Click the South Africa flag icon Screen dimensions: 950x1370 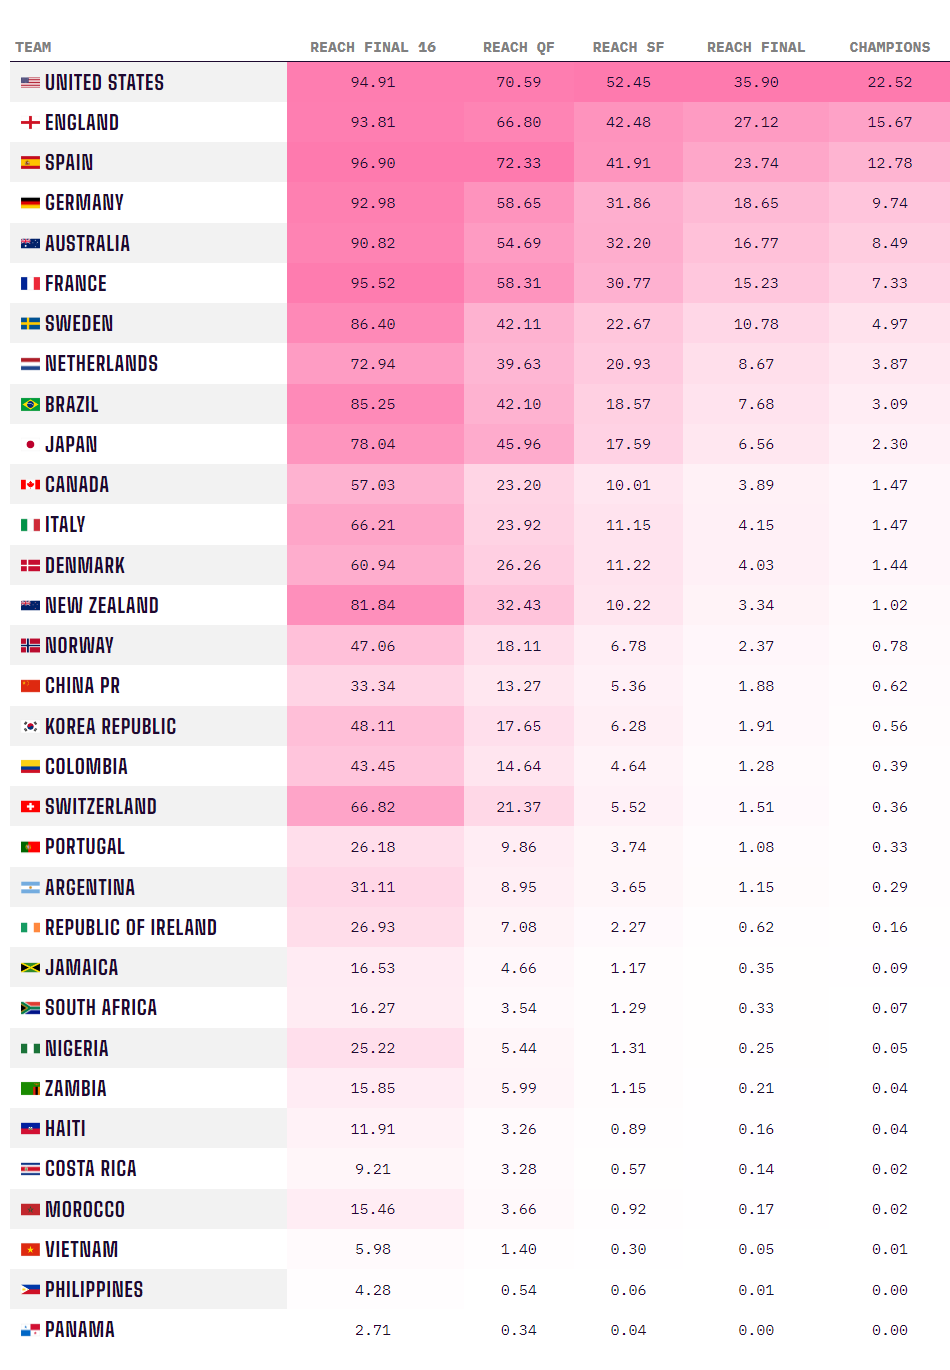pos(31,1008)
